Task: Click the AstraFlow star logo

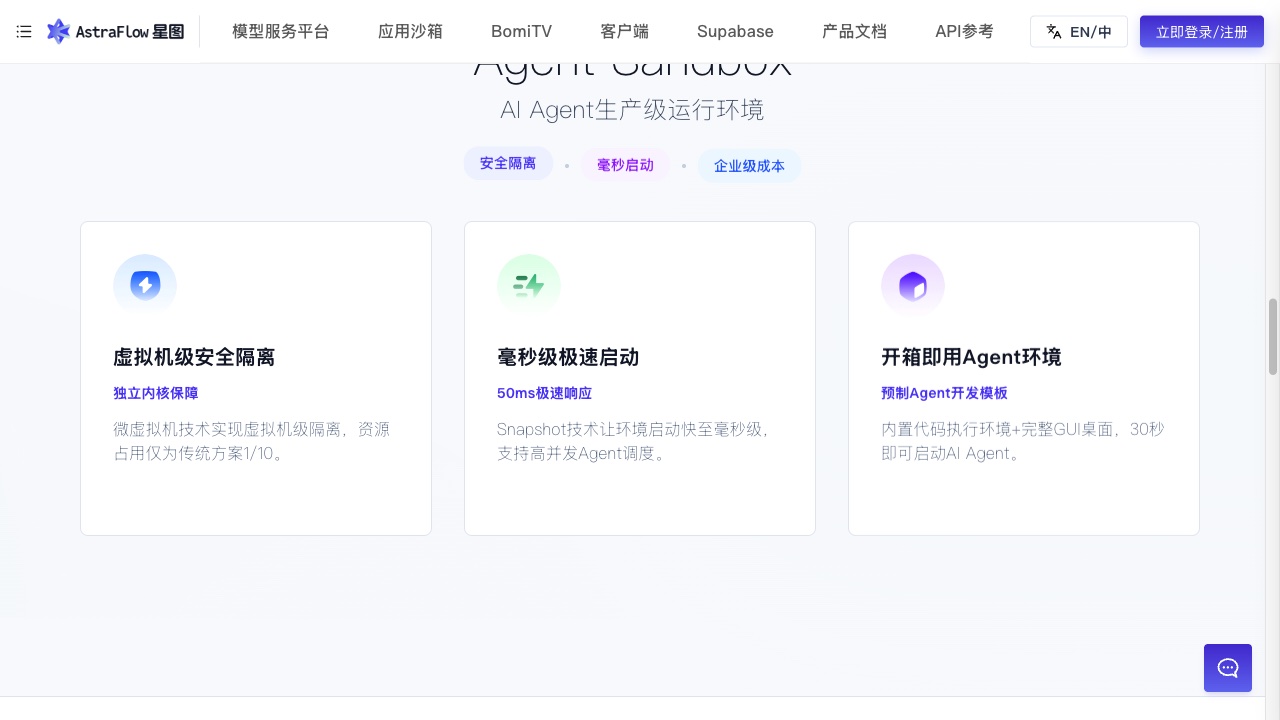Action: pyautogui.click(x=58, y=32)
